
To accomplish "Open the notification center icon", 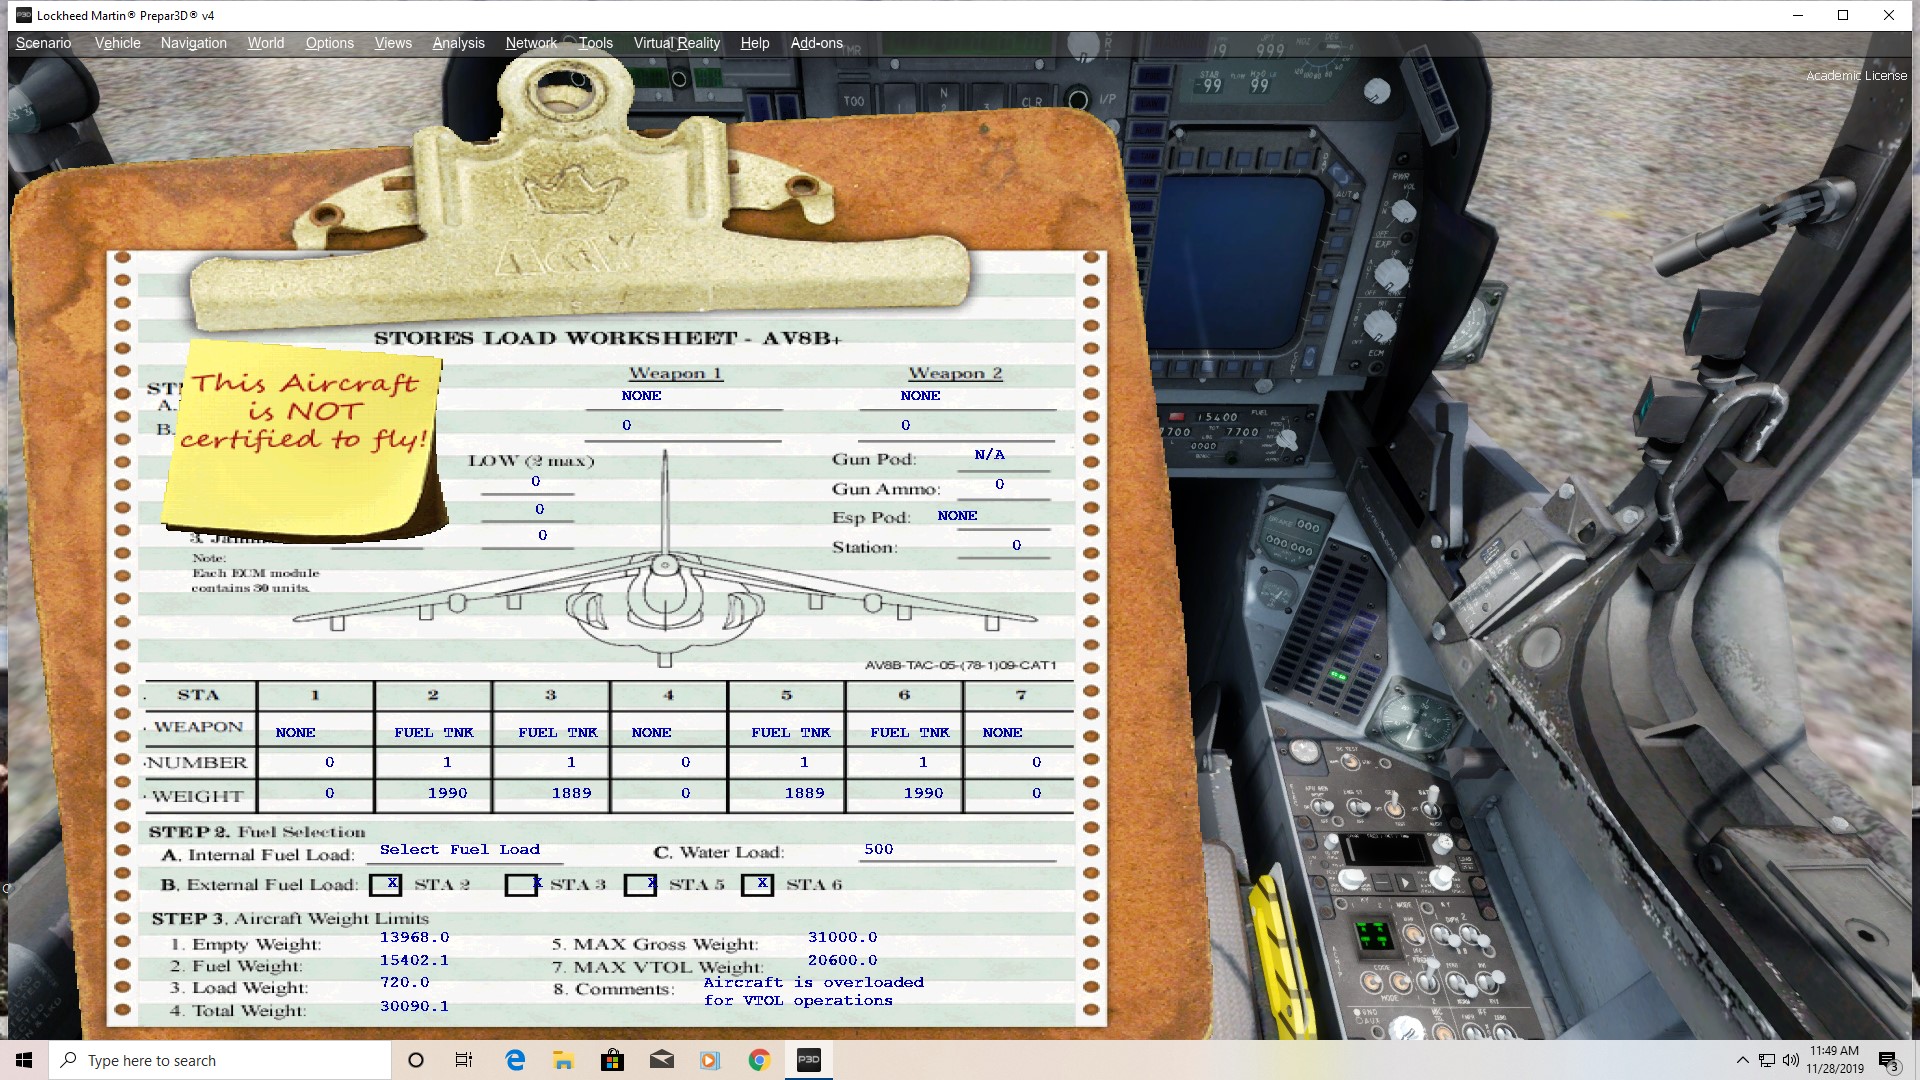I will click(1888, 1061).
